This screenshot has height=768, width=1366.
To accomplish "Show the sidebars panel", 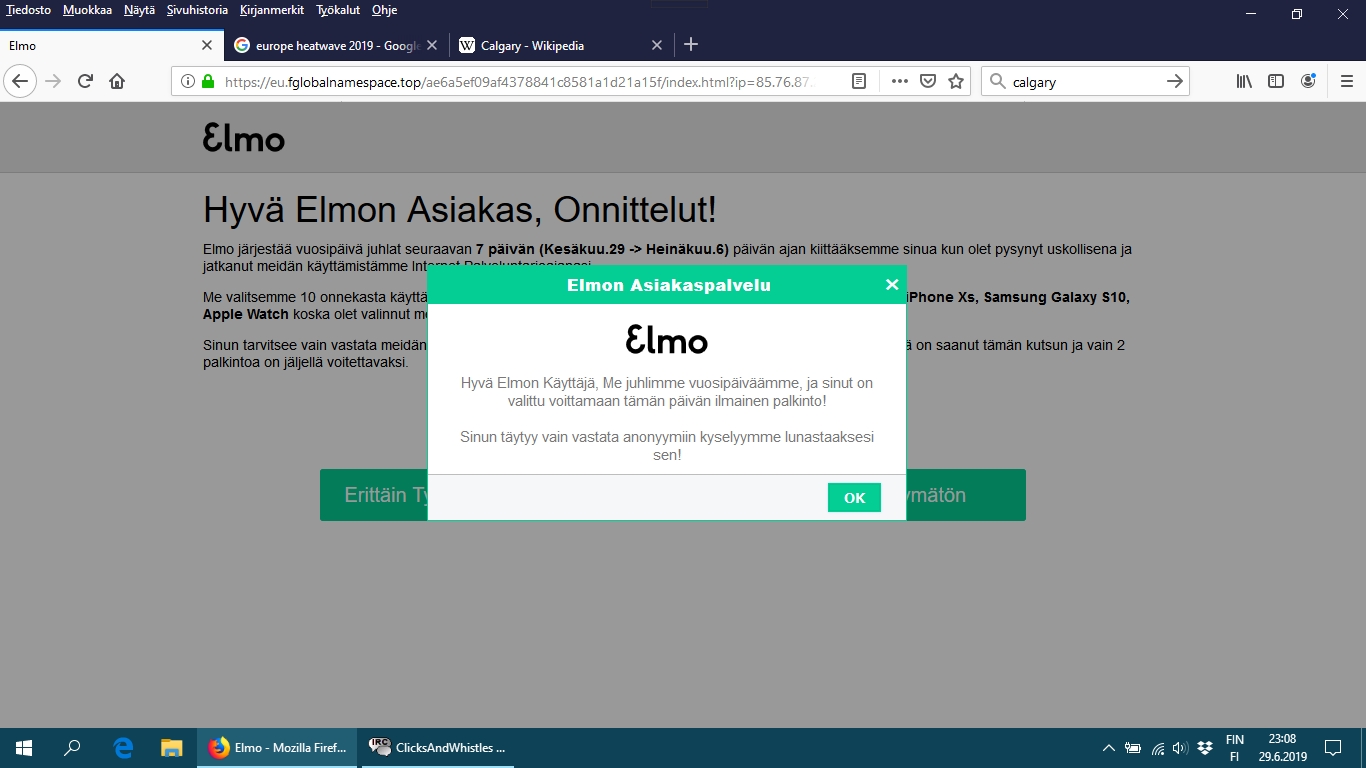I will tap(1276, 82).
